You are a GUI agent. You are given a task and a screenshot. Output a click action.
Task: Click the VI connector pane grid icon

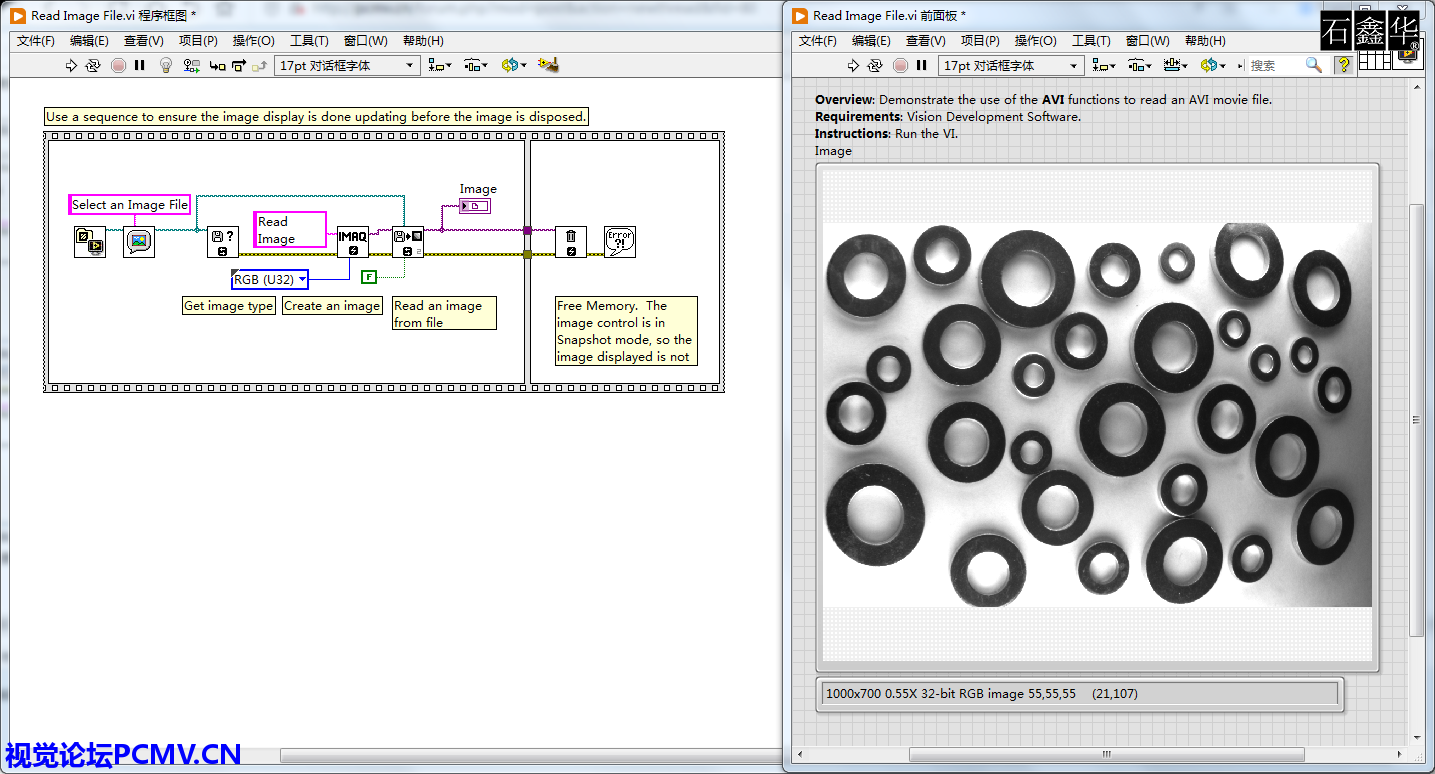tap(1373, 61)
